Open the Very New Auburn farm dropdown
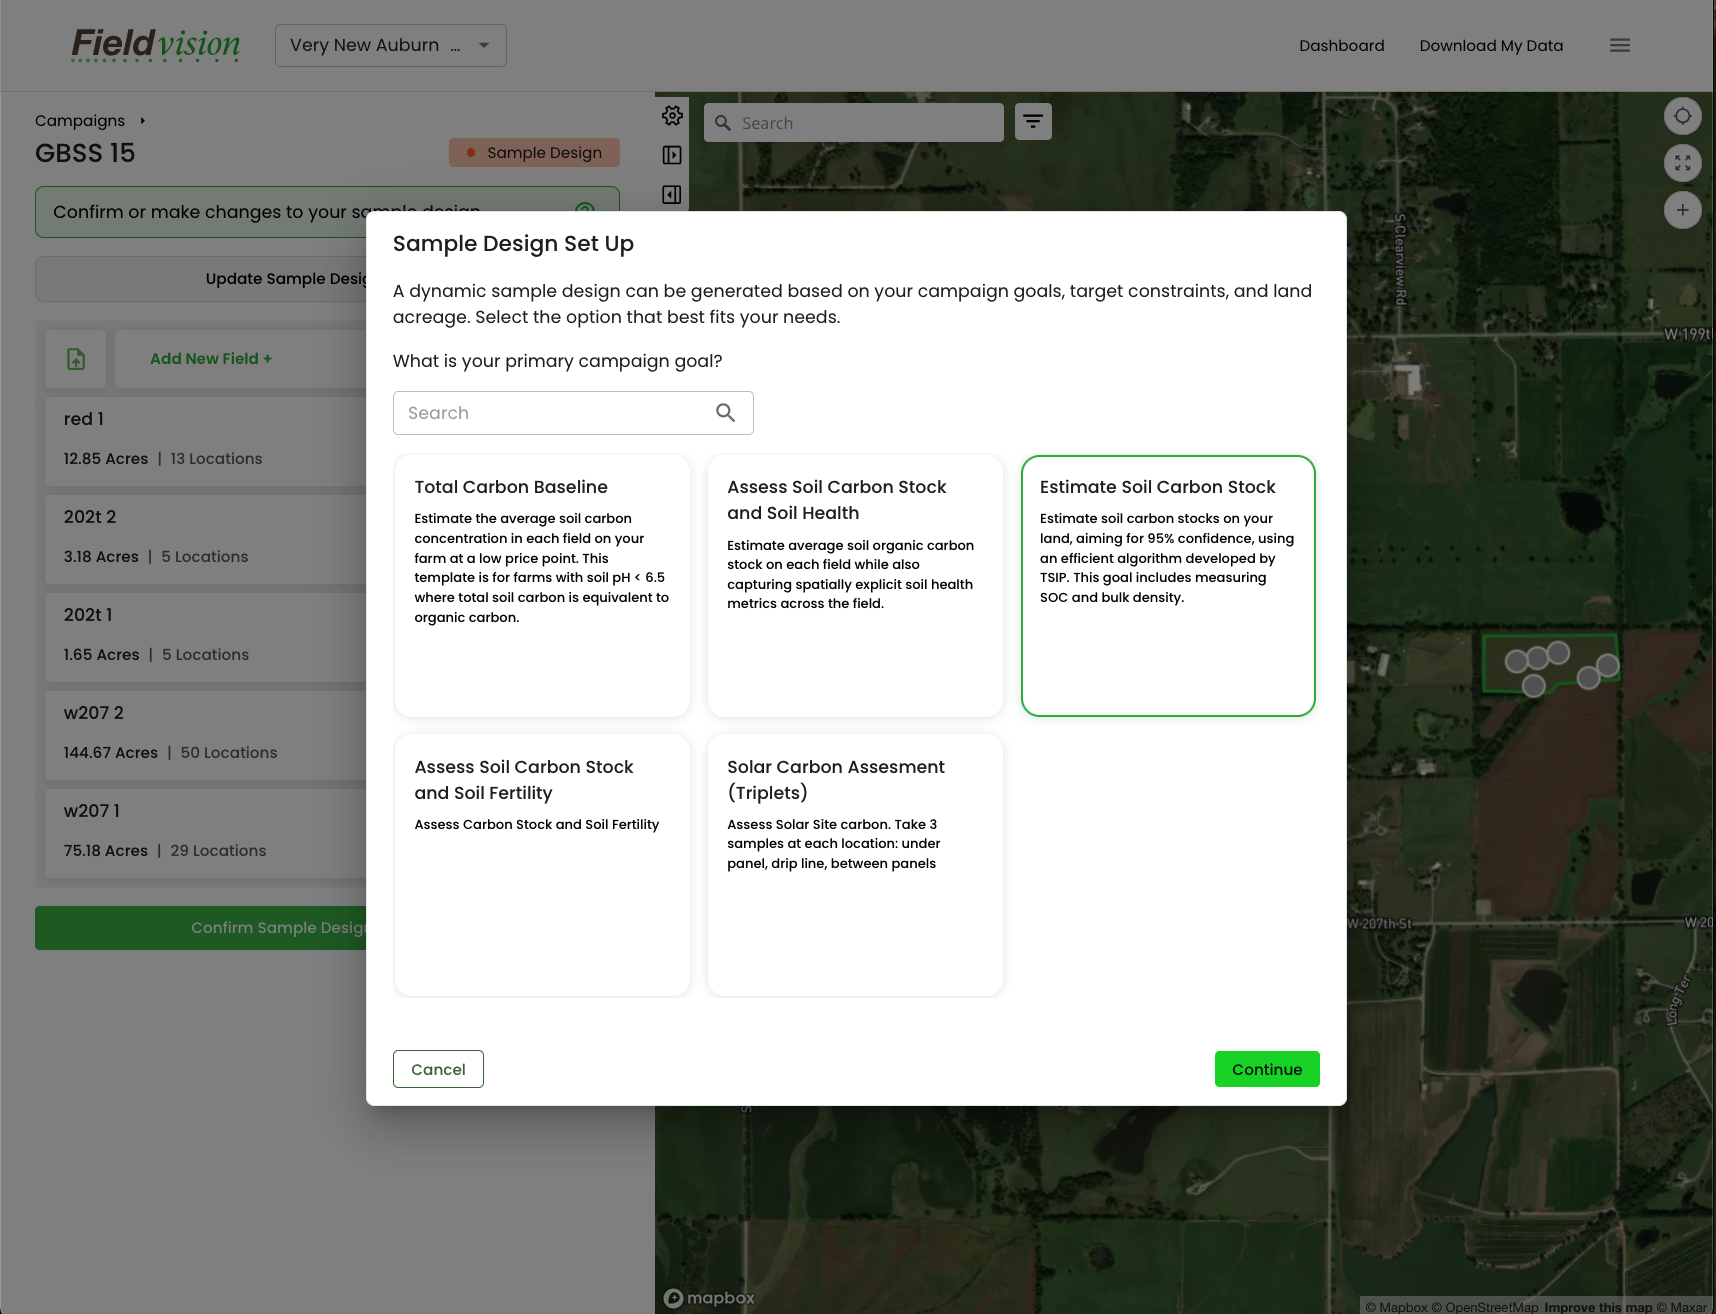 pyautogui.click(x=390, y=45)
